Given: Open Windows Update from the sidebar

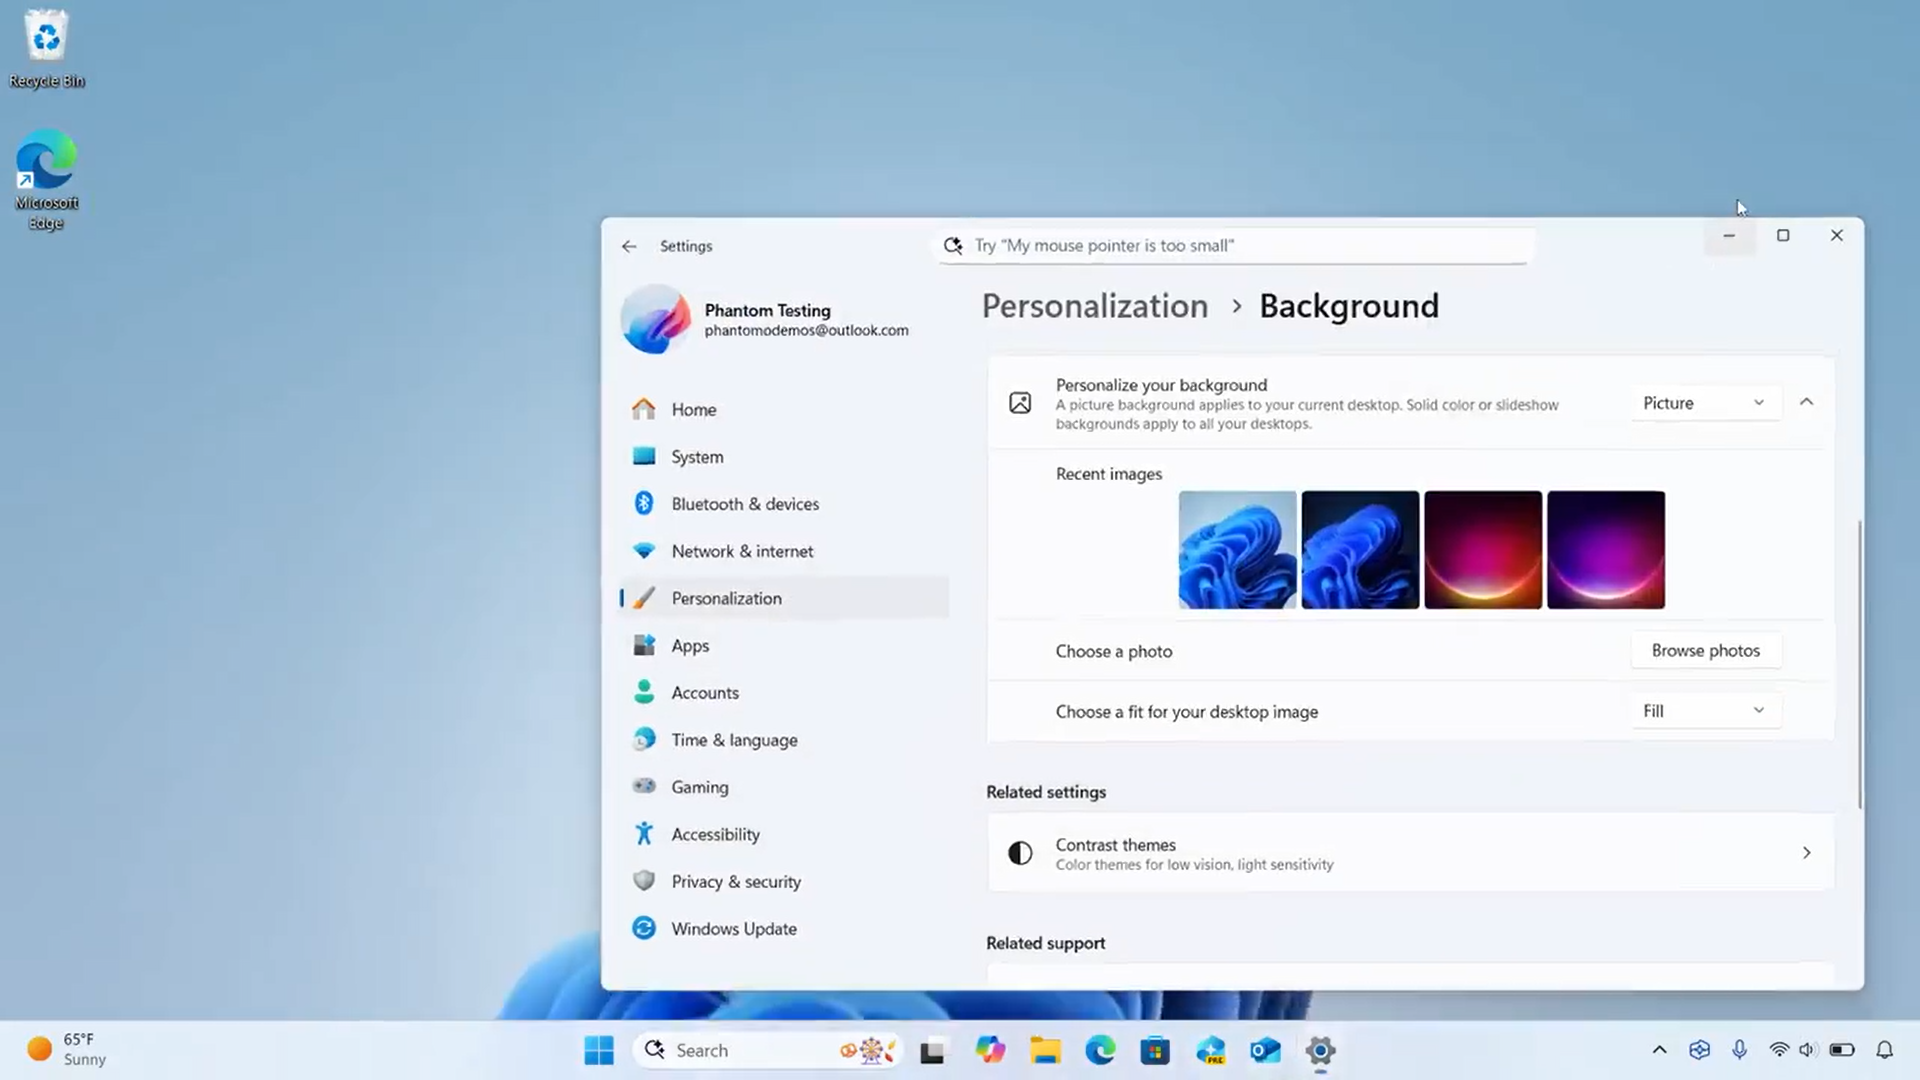Looking at the screenshot, I should coord(733,928).
